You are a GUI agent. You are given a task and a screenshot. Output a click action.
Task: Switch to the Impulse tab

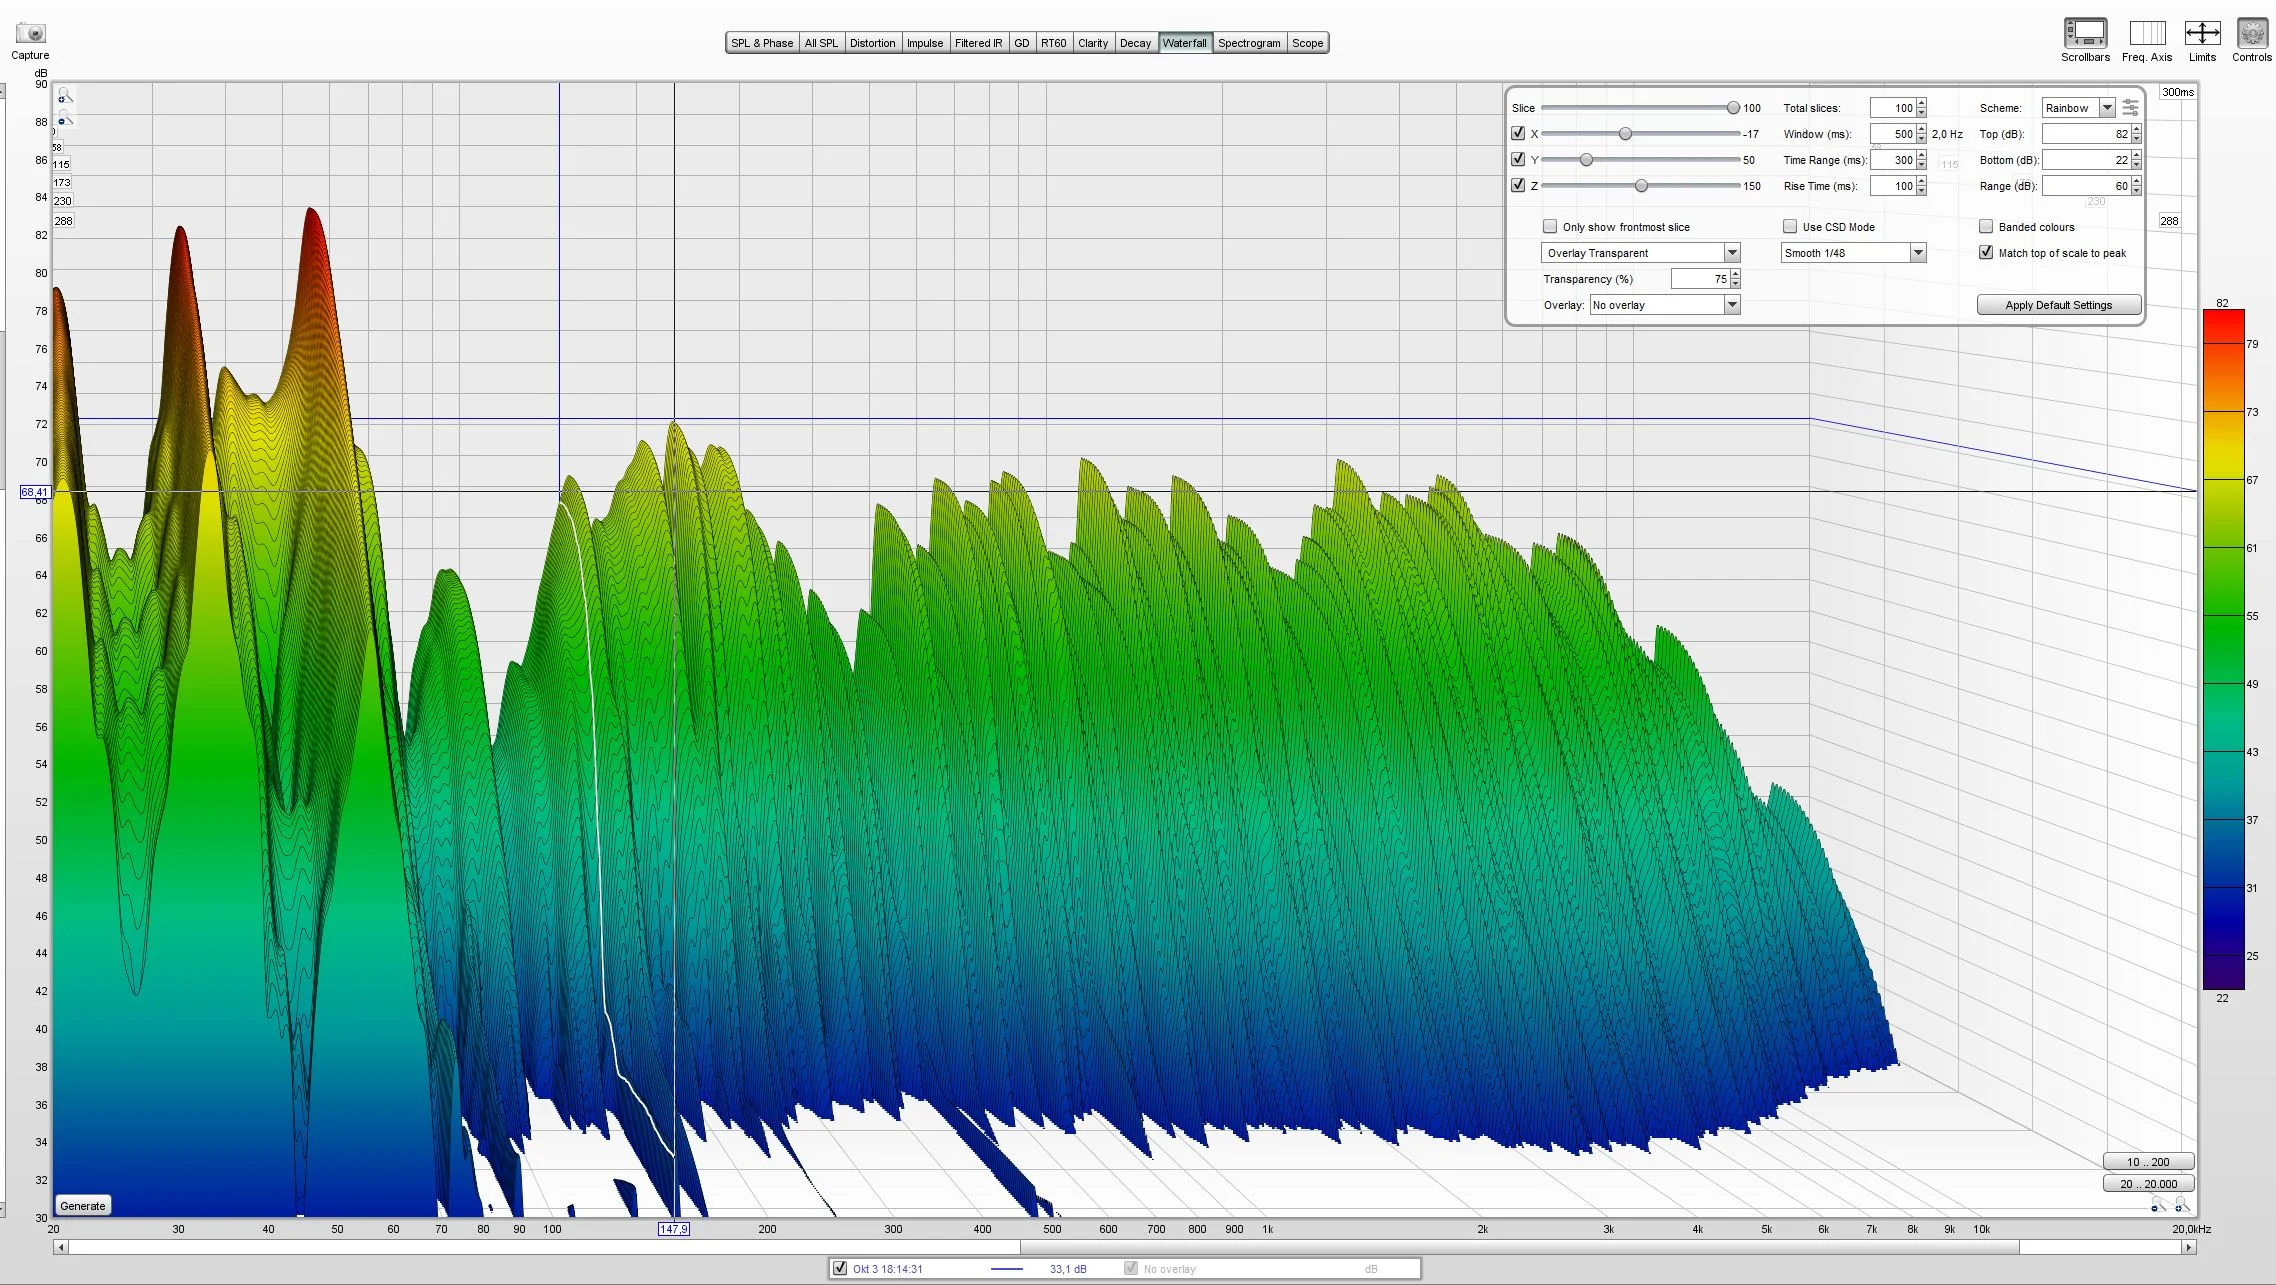[x=925, y=43]
